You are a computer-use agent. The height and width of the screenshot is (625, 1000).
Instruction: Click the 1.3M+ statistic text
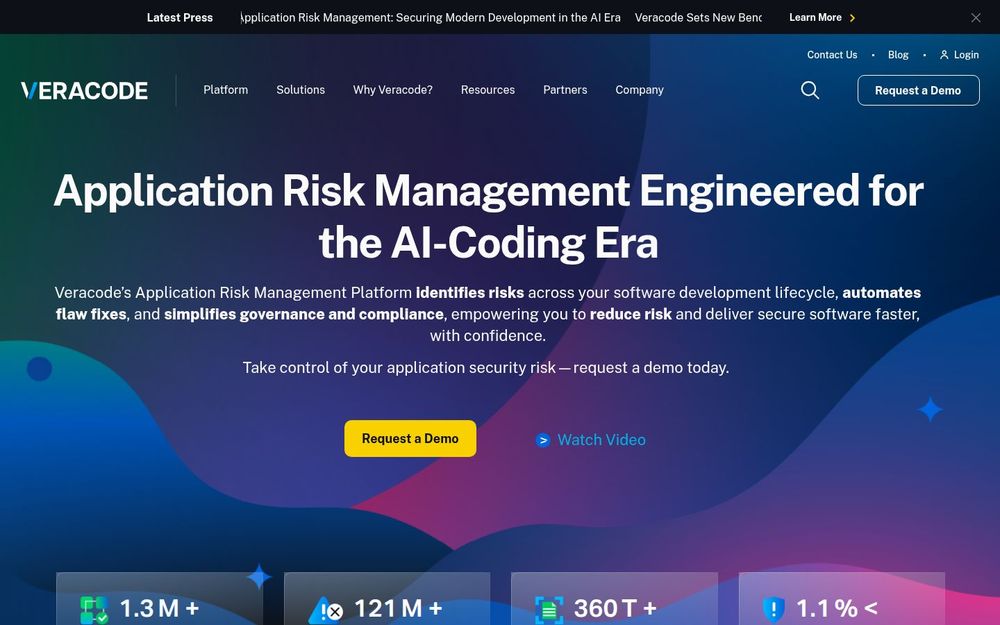tap(159, 608)
